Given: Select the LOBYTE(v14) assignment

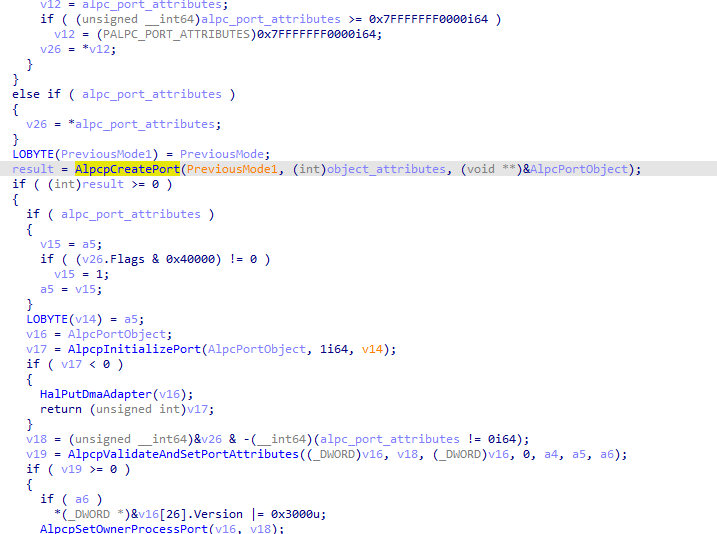Looking at the screenshot, I should tap(85, 319).
